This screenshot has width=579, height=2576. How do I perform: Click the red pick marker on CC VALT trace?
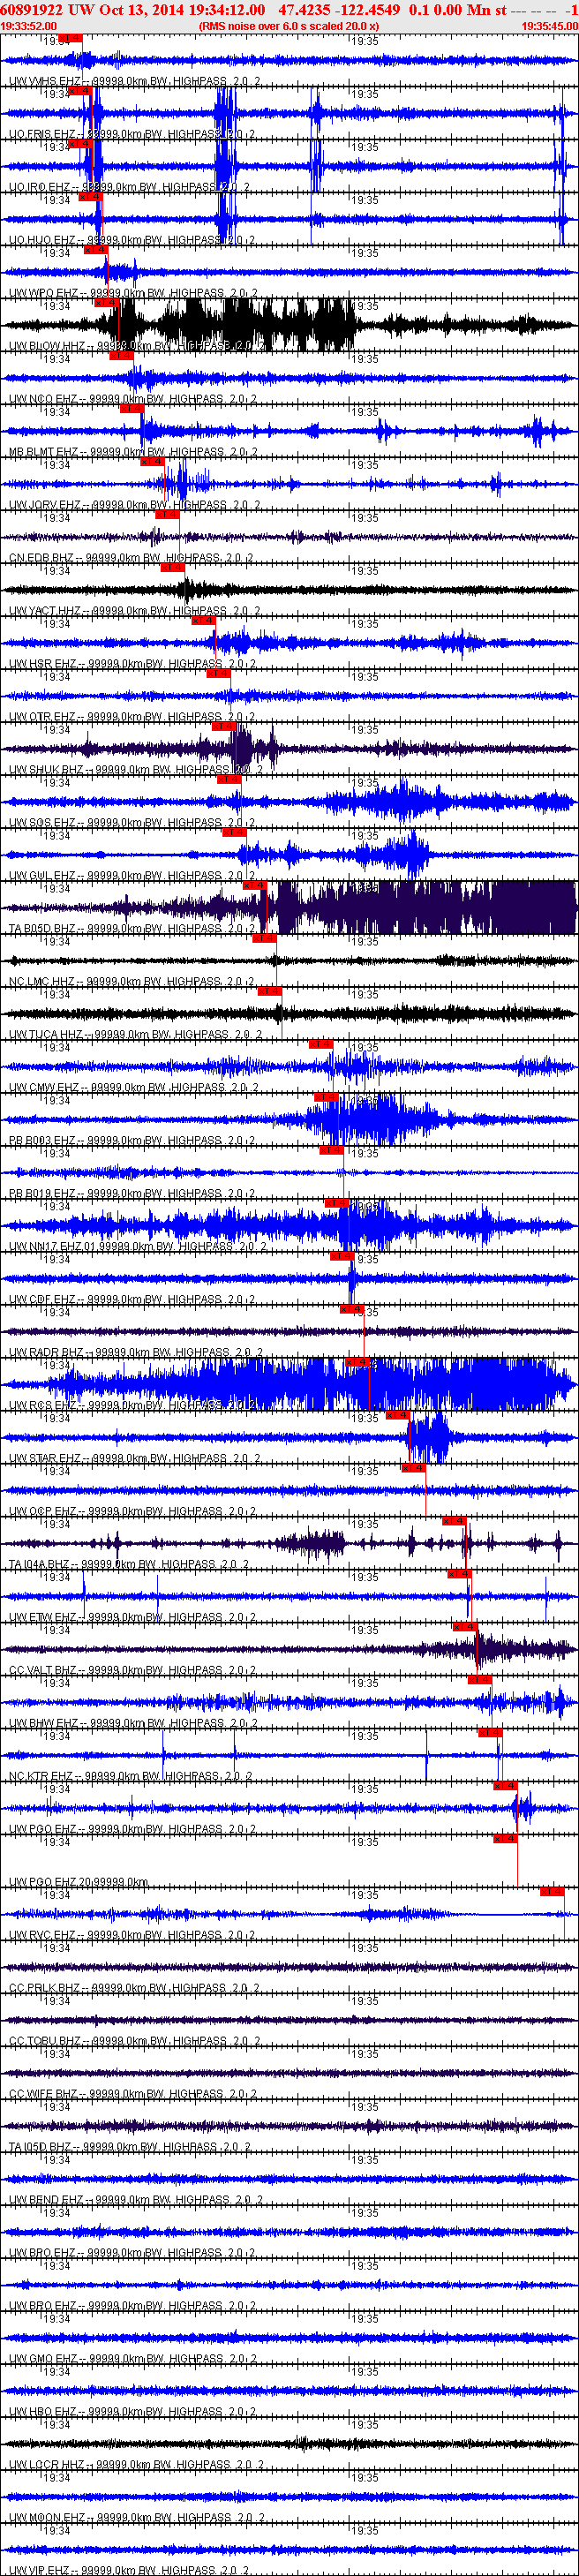click(464, 1627)
